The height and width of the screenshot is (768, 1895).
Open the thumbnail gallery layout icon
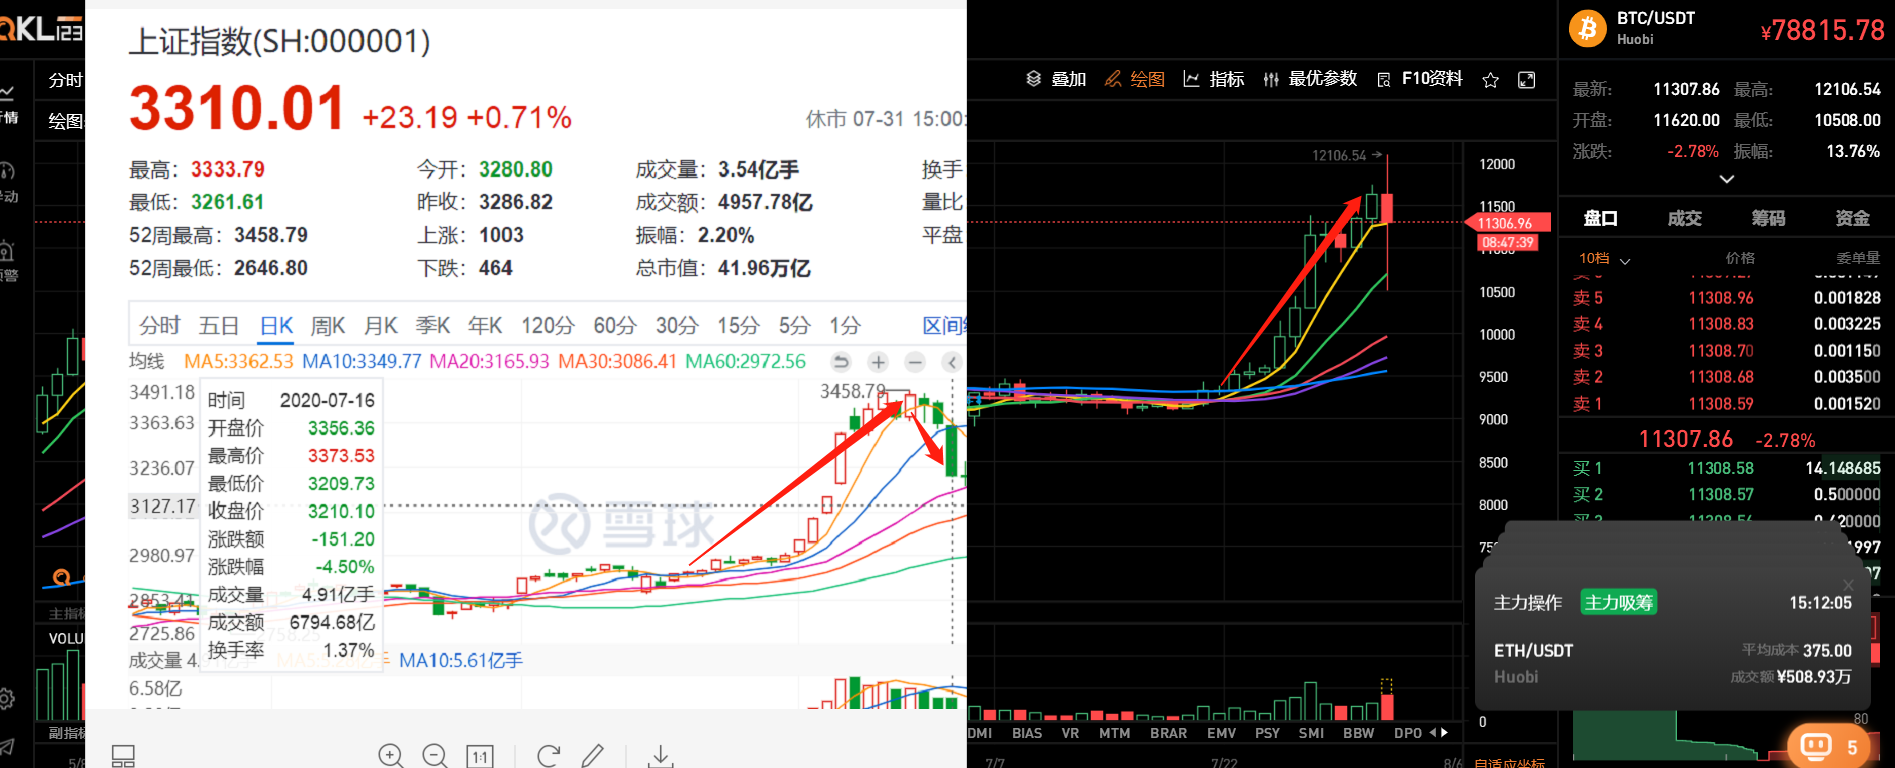click(x=123, y=757)
